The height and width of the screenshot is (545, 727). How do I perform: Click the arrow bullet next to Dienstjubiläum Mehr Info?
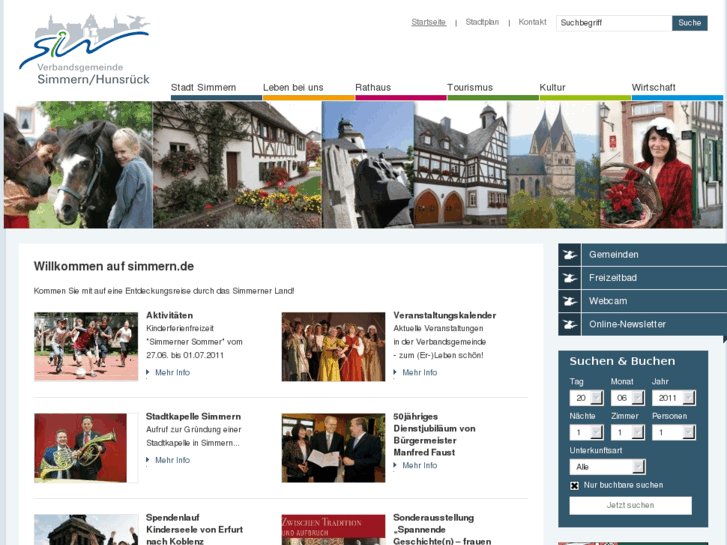[395, 465]
